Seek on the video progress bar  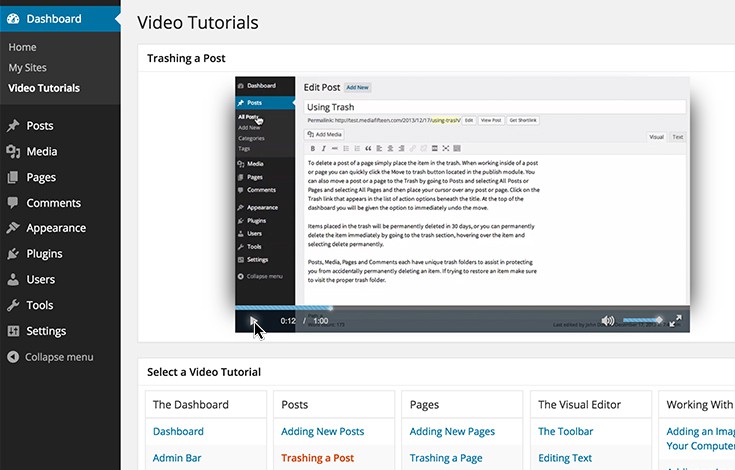point(462,308)
